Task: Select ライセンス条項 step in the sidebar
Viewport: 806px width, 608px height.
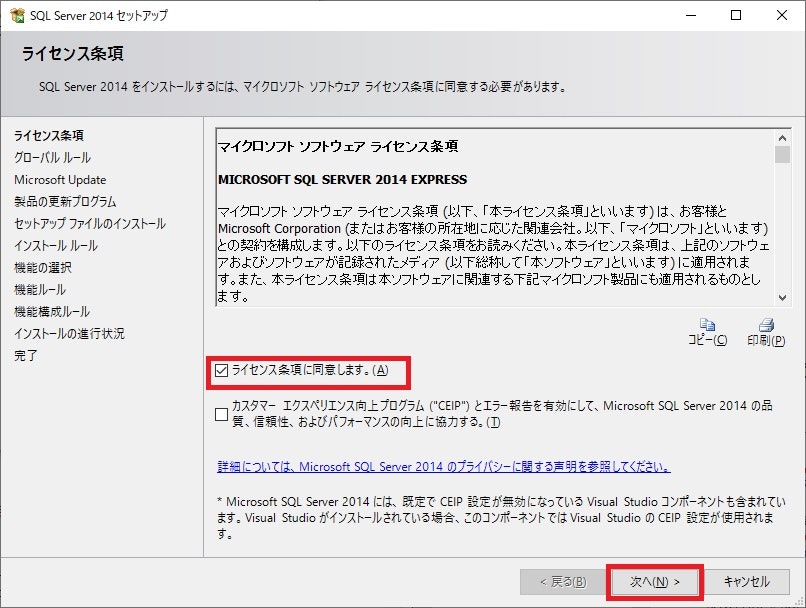Action: point(49,136)
